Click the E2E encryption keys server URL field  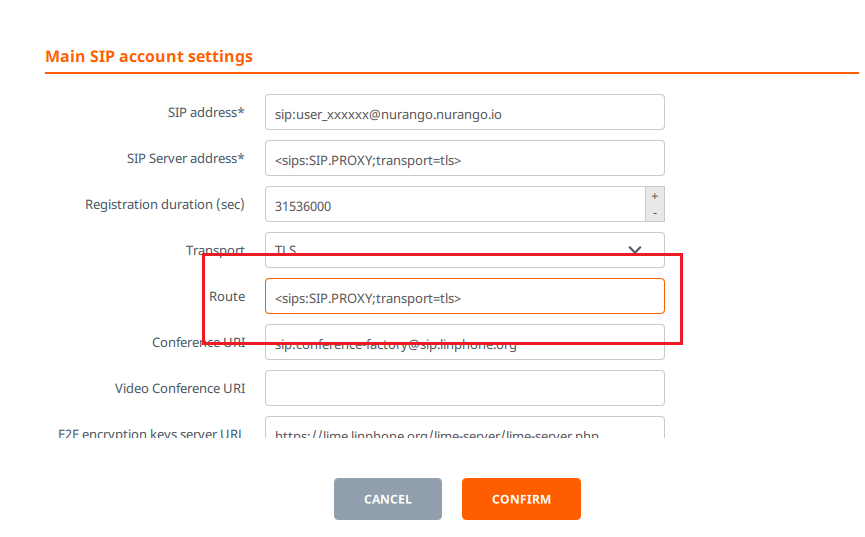click(x=464, y=428)
